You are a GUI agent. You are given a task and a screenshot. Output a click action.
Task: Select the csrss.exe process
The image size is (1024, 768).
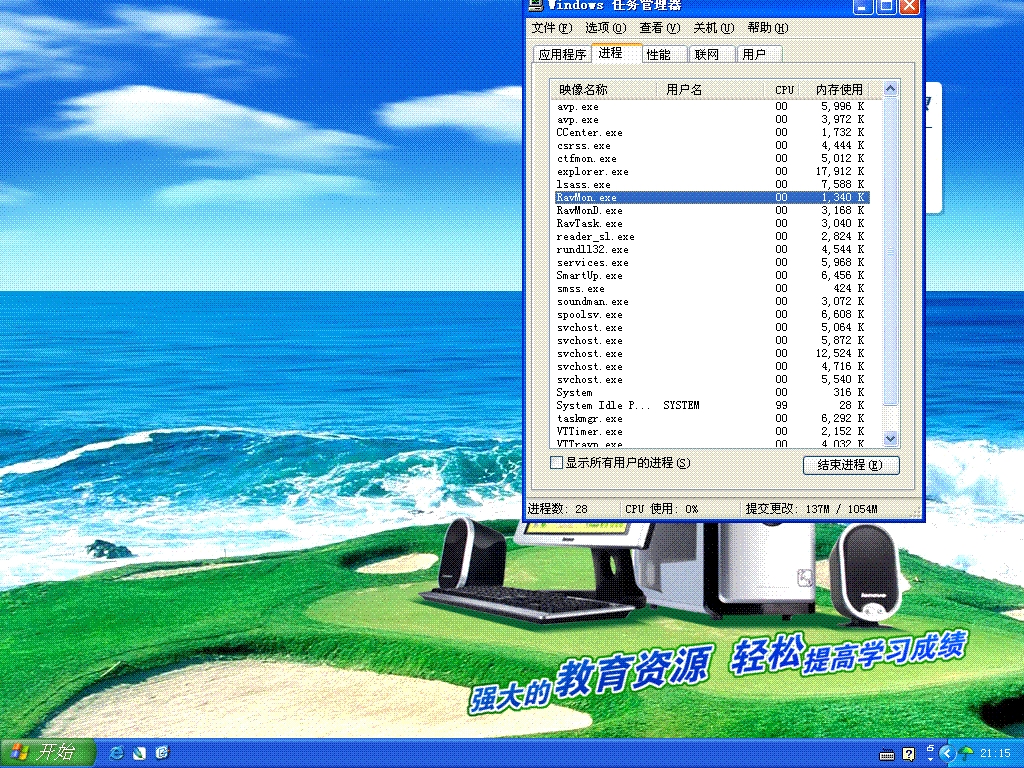[712, 146]
